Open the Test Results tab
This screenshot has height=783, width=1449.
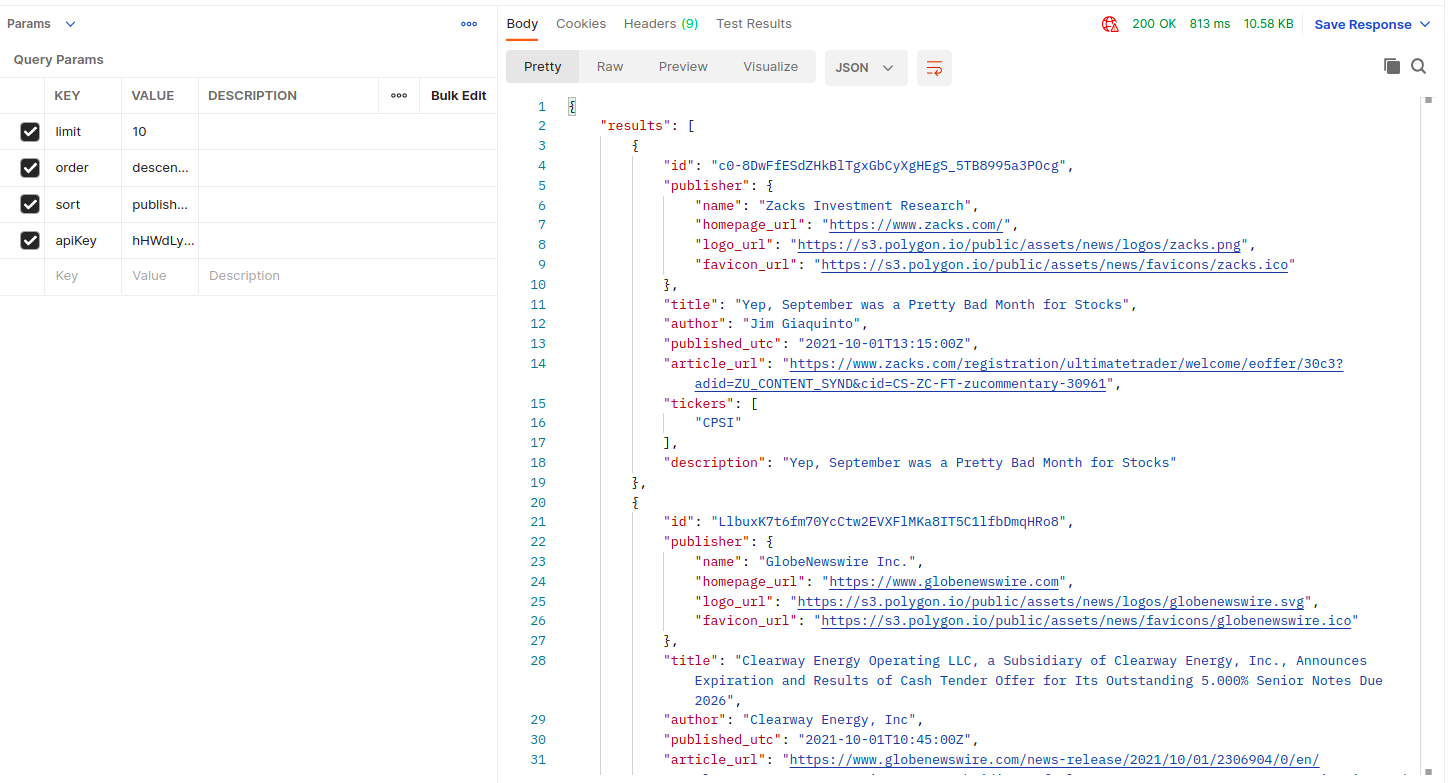point(754,24)
